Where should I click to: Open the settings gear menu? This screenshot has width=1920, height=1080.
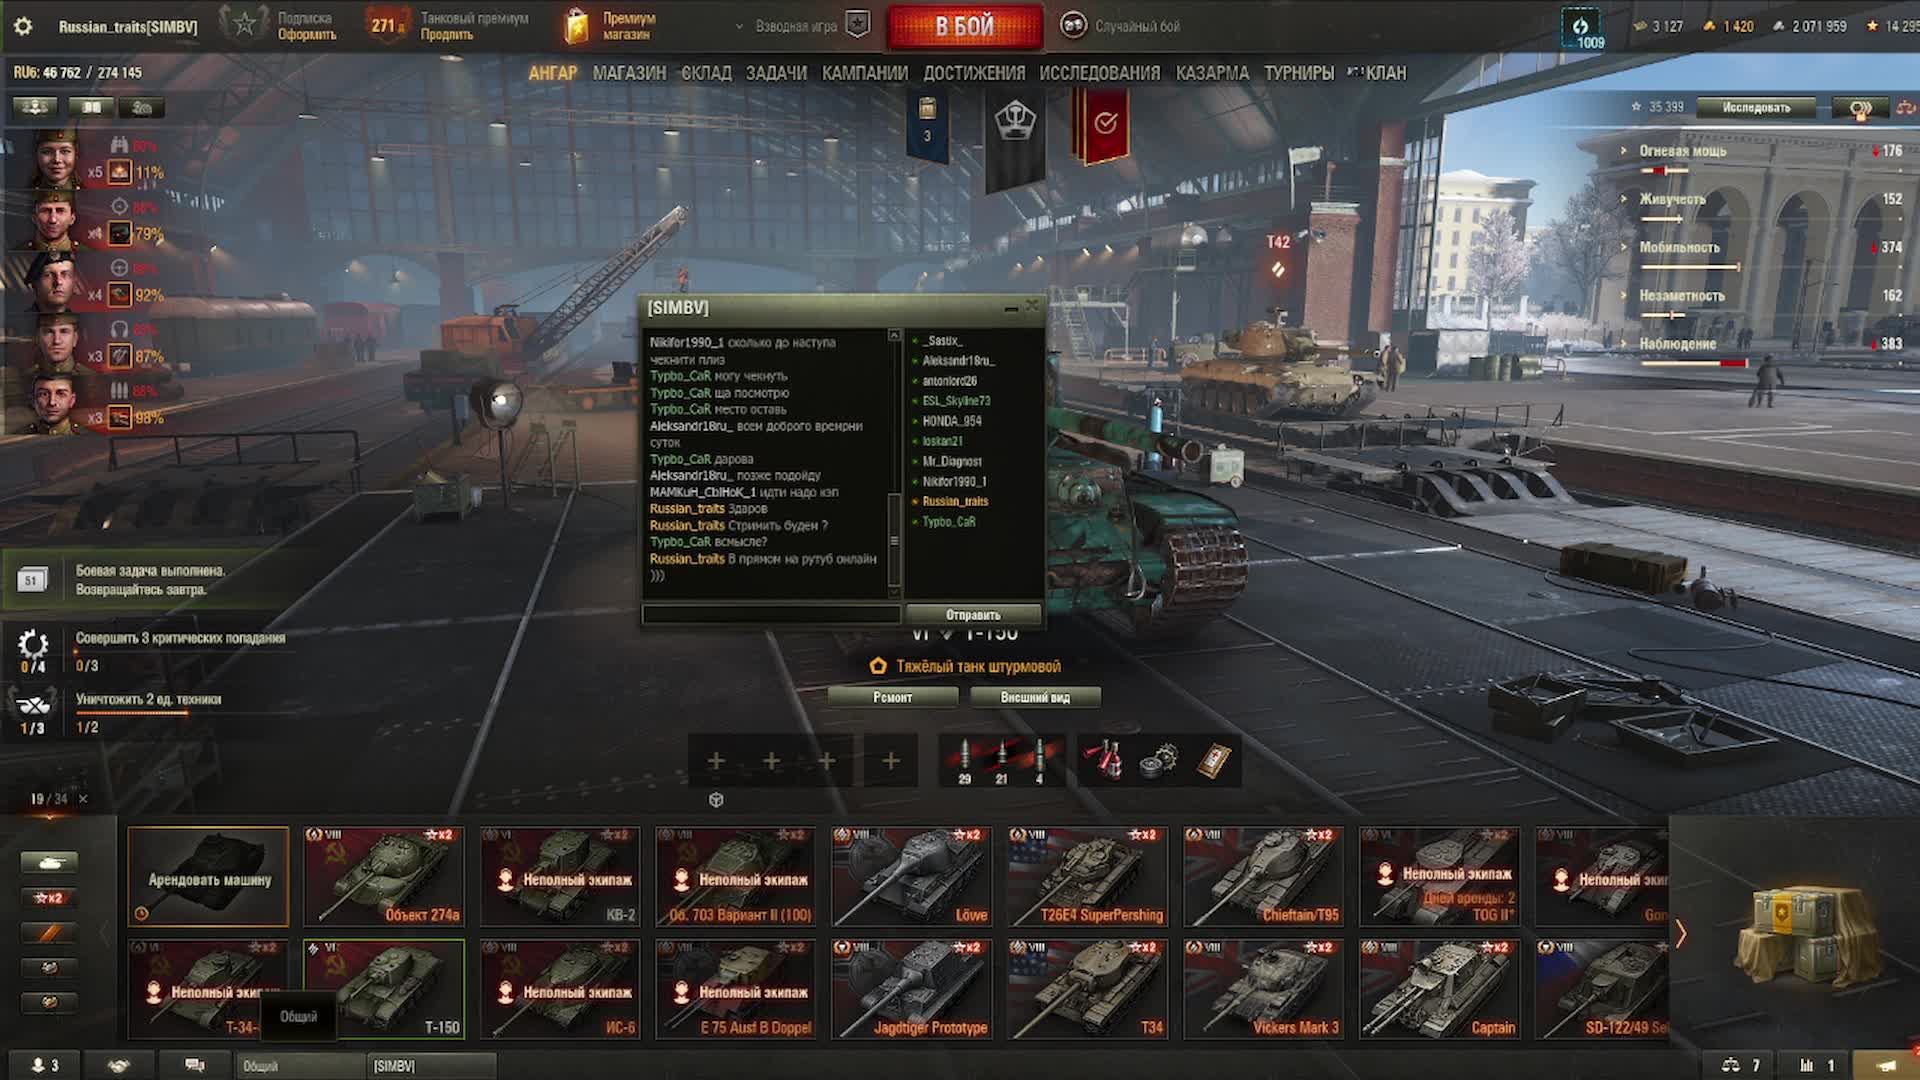23,27
